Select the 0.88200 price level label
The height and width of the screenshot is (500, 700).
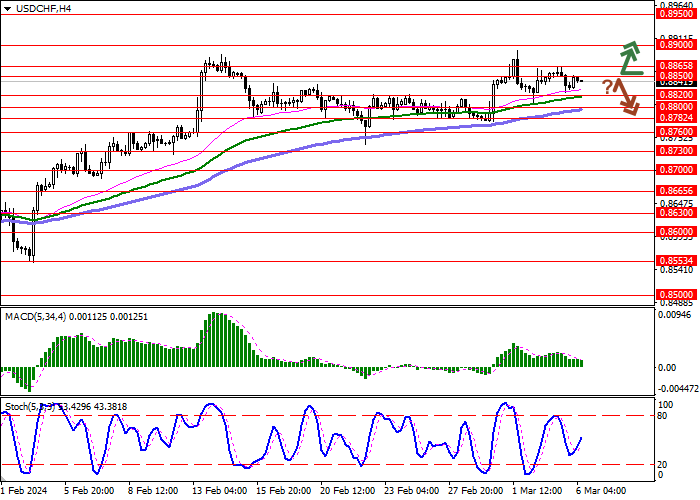(x=676, y=95)
